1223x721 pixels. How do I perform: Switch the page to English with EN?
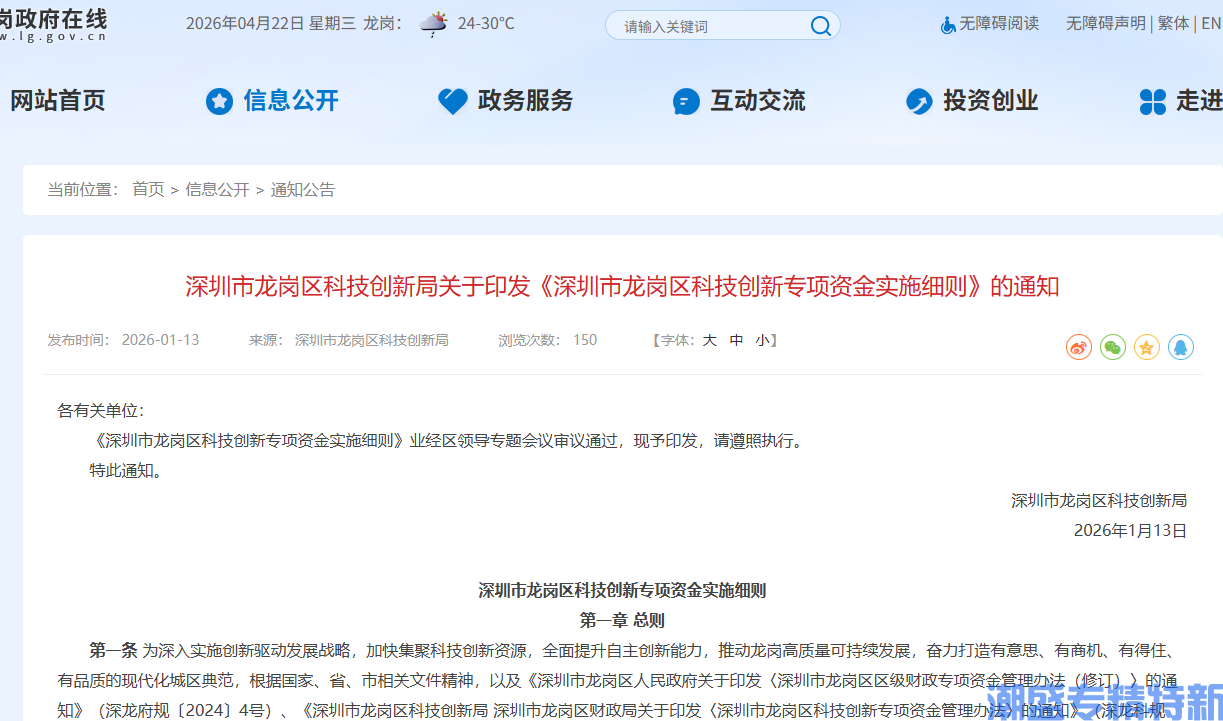coord(1213,23)
